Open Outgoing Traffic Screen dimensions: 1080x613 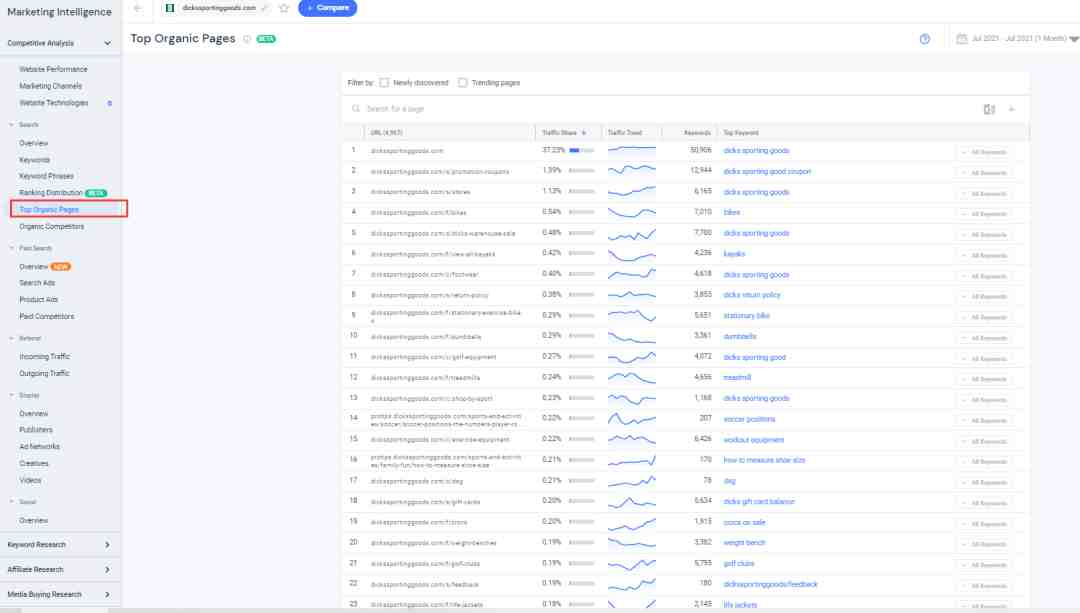(45, 373)
